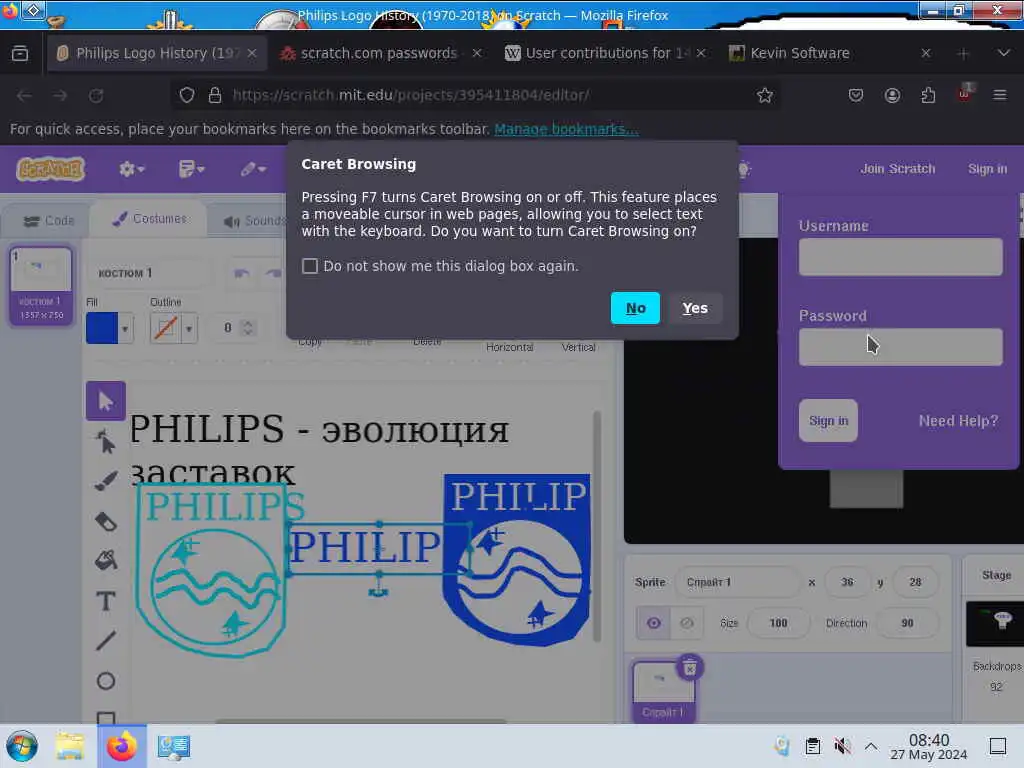The image size is (1024, 768).
Task: Switch to 'scratch.com passwords' browser tab
Action: point(379,53)
